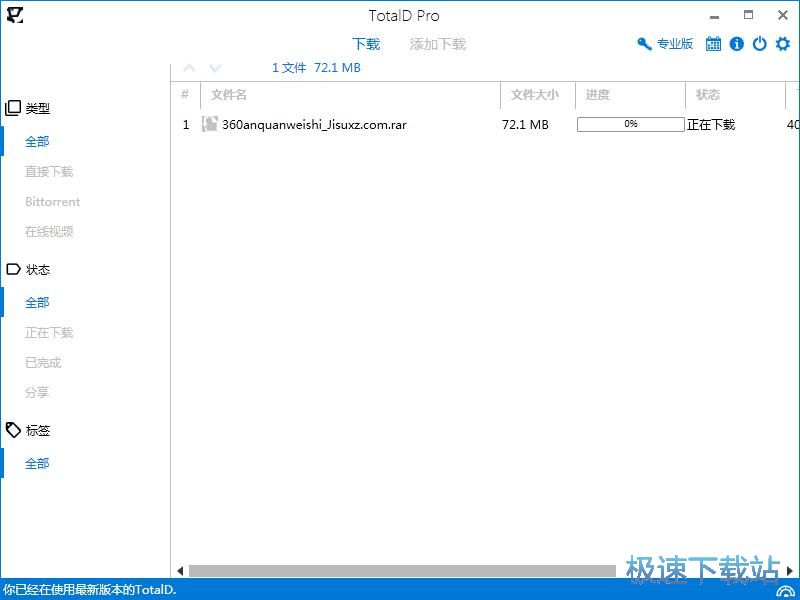This screenshot has width=800, height=600.
Task: Open the 分享 filter
Action: tap(37, 392)
